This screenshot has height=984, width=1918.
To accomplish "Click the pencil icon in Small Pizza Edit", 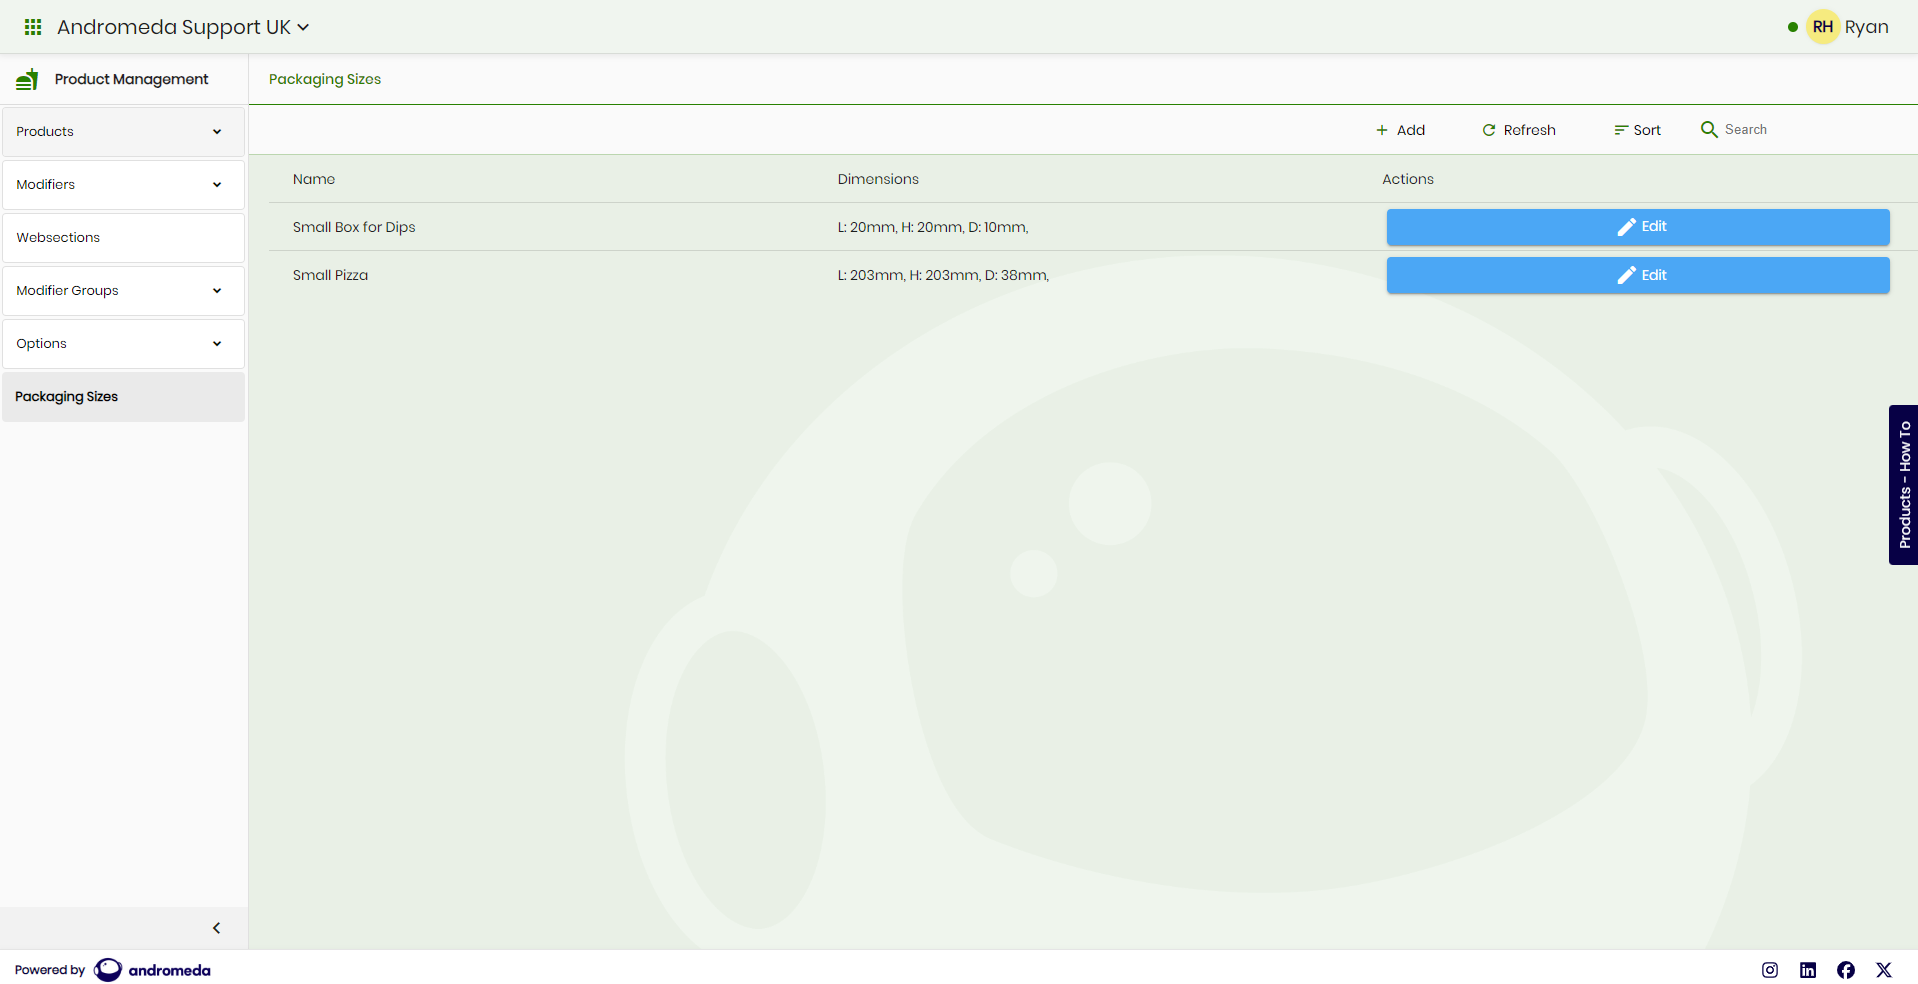I will click(1627, 275).
